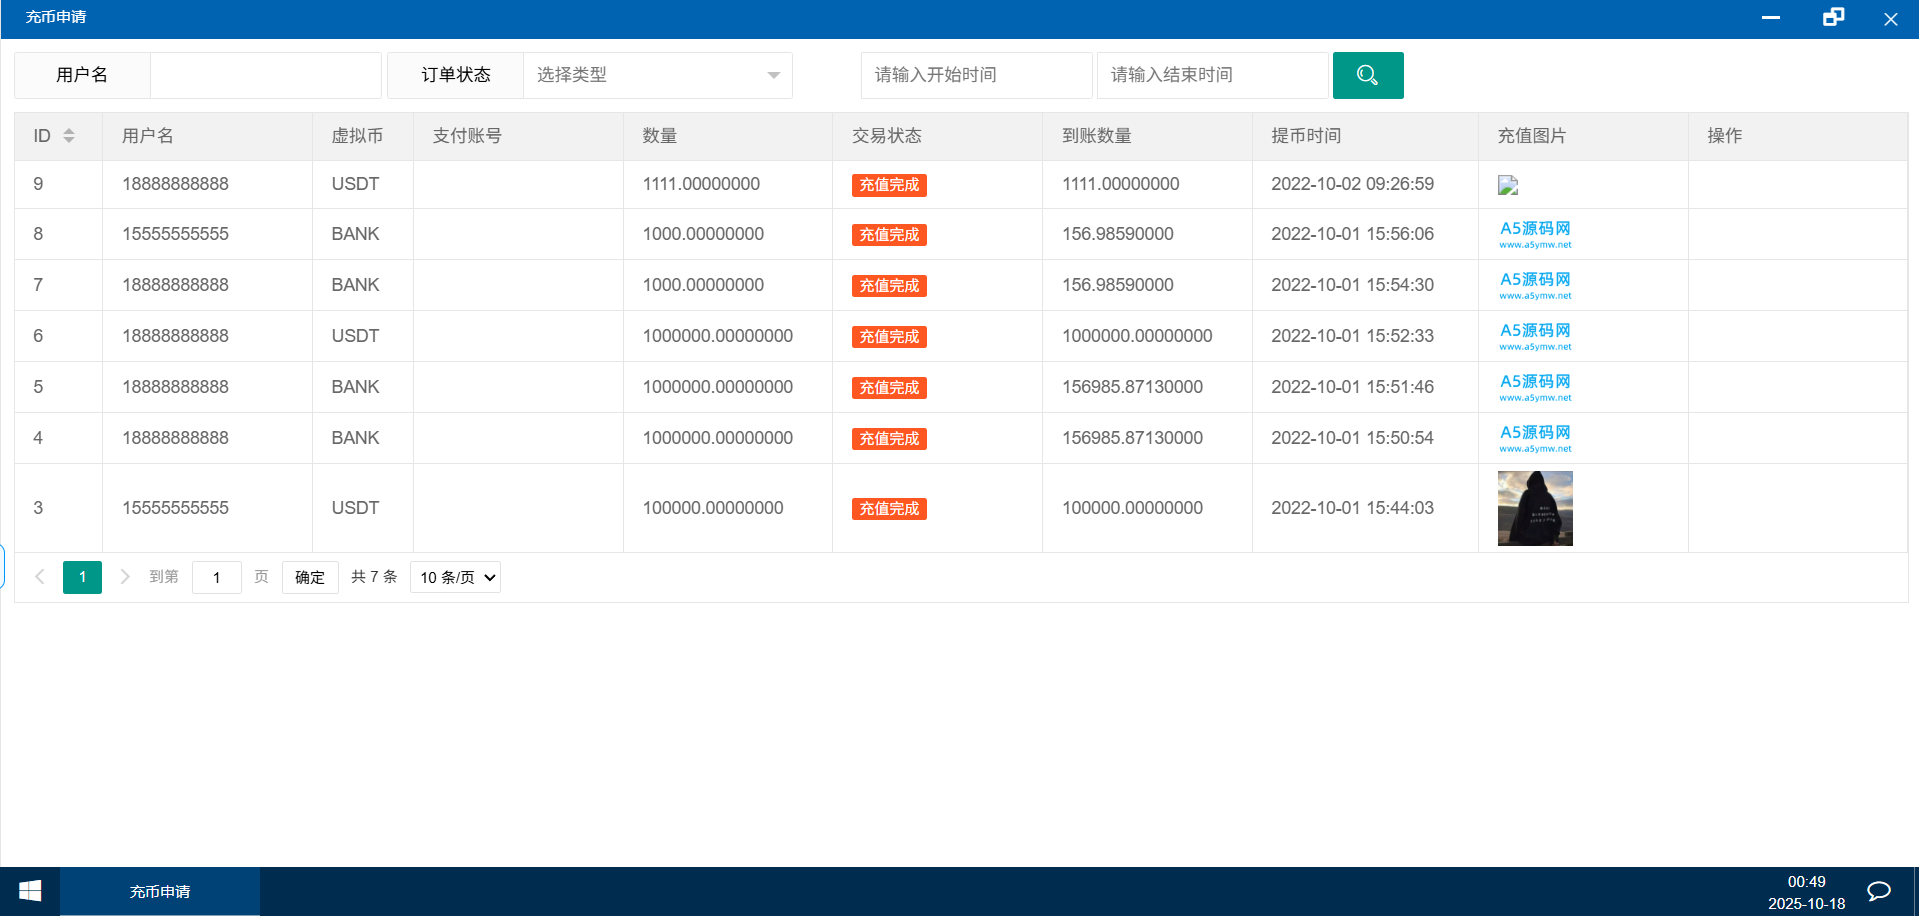Screen dimensions: 1919x916
Task: Click the page number jump input box
Action: (216, 577)
